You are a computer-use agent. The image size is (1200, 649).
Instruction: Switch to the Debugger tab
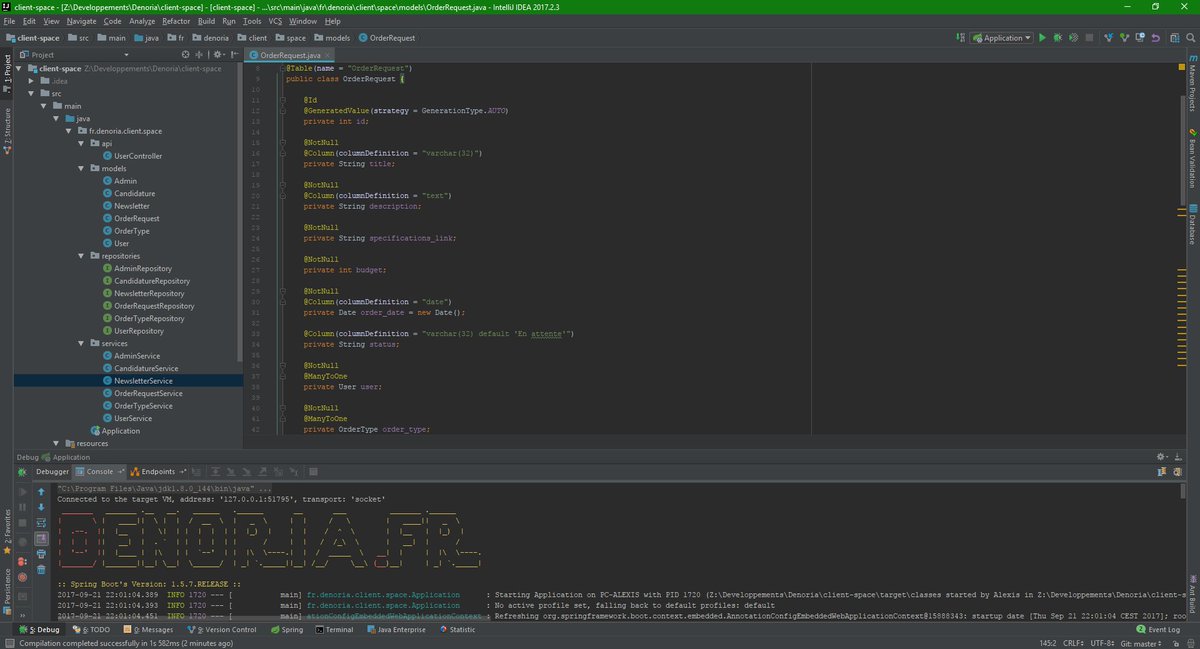(53, 471)
